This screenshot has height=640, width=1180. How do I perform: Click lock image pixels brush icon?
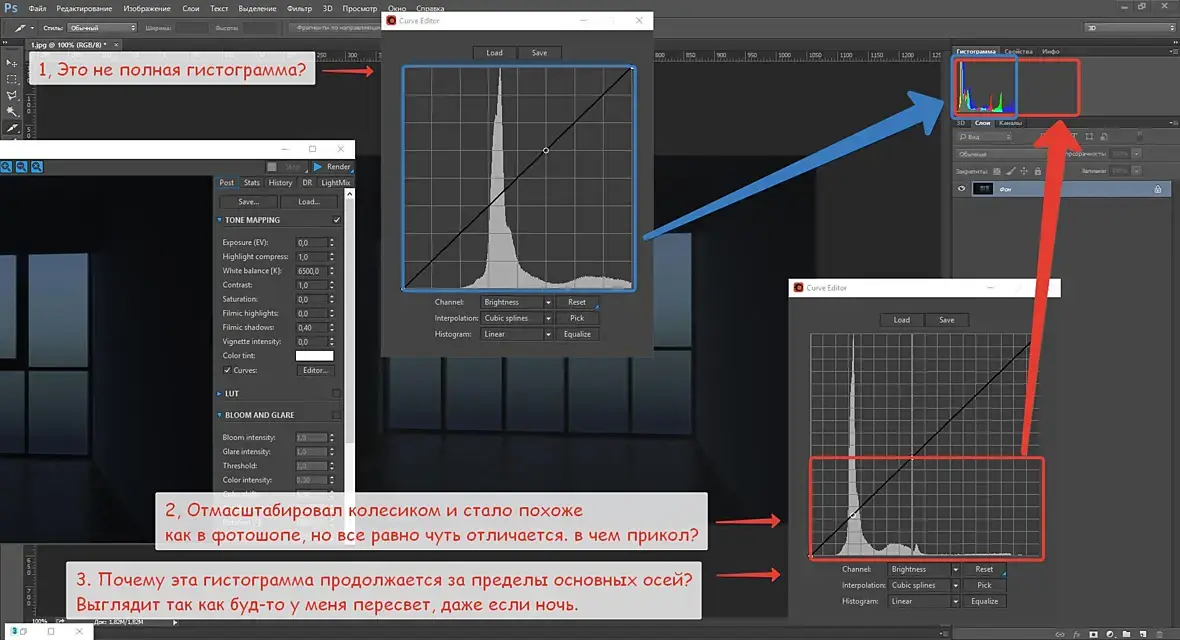pos(1010,171)
